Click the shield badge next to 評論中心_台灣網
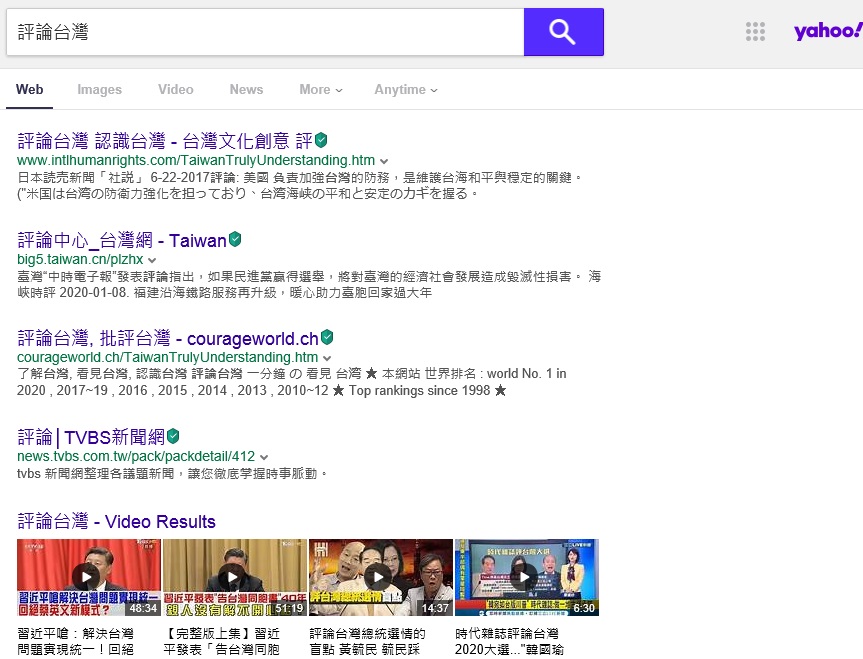The height and width of the screenshot is (659, 863). (235, 239)
